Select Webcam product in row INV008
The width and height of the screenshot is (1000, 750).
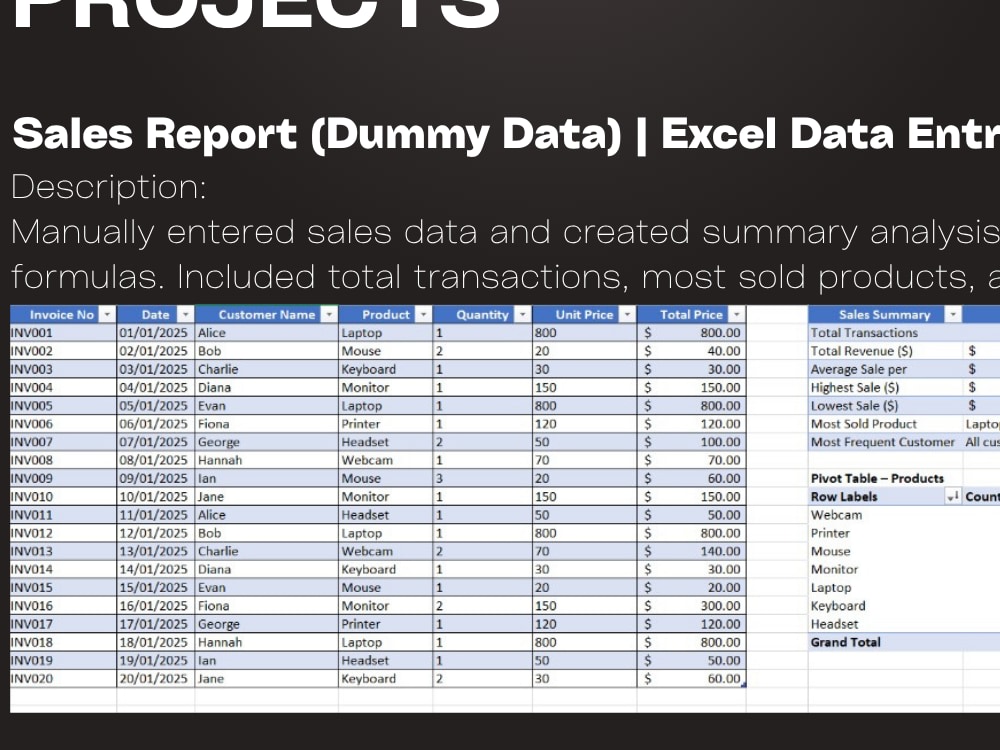(x=386, y=460)
